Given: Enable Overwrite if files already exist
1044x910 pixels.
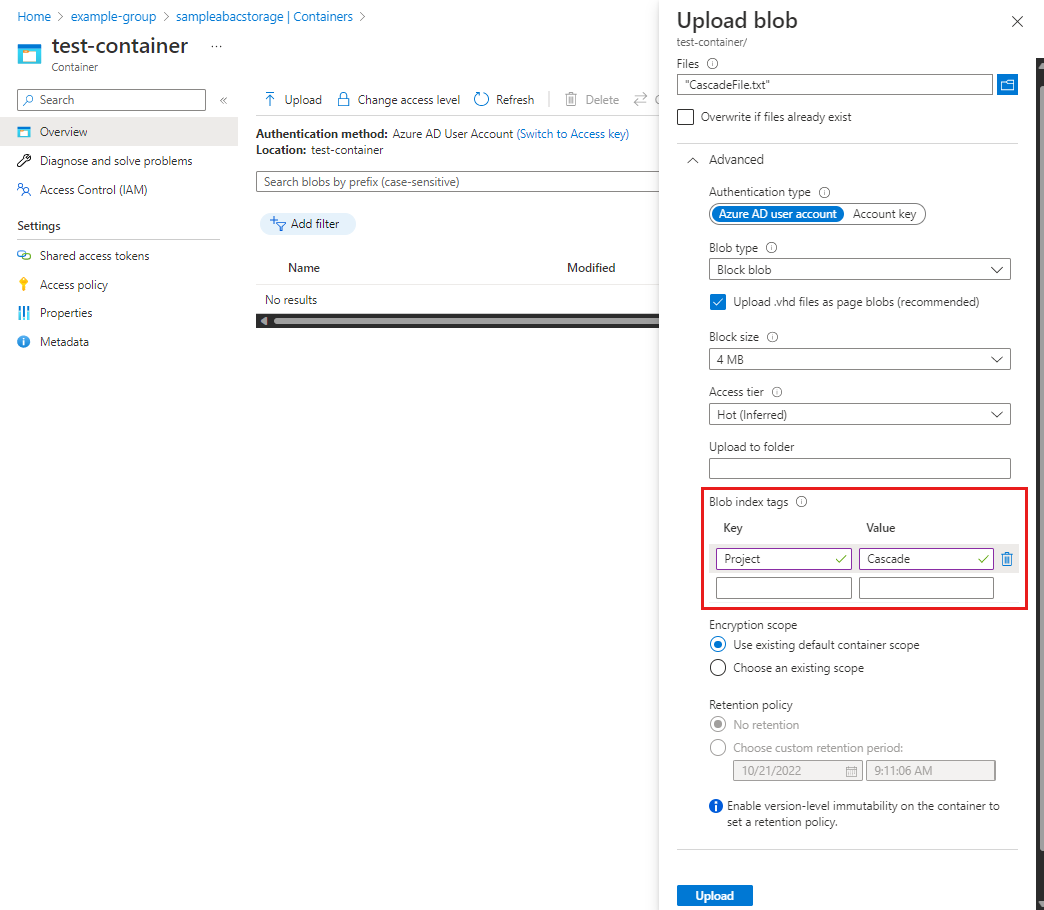Looking at the screenshot, I should click(686, 117).
